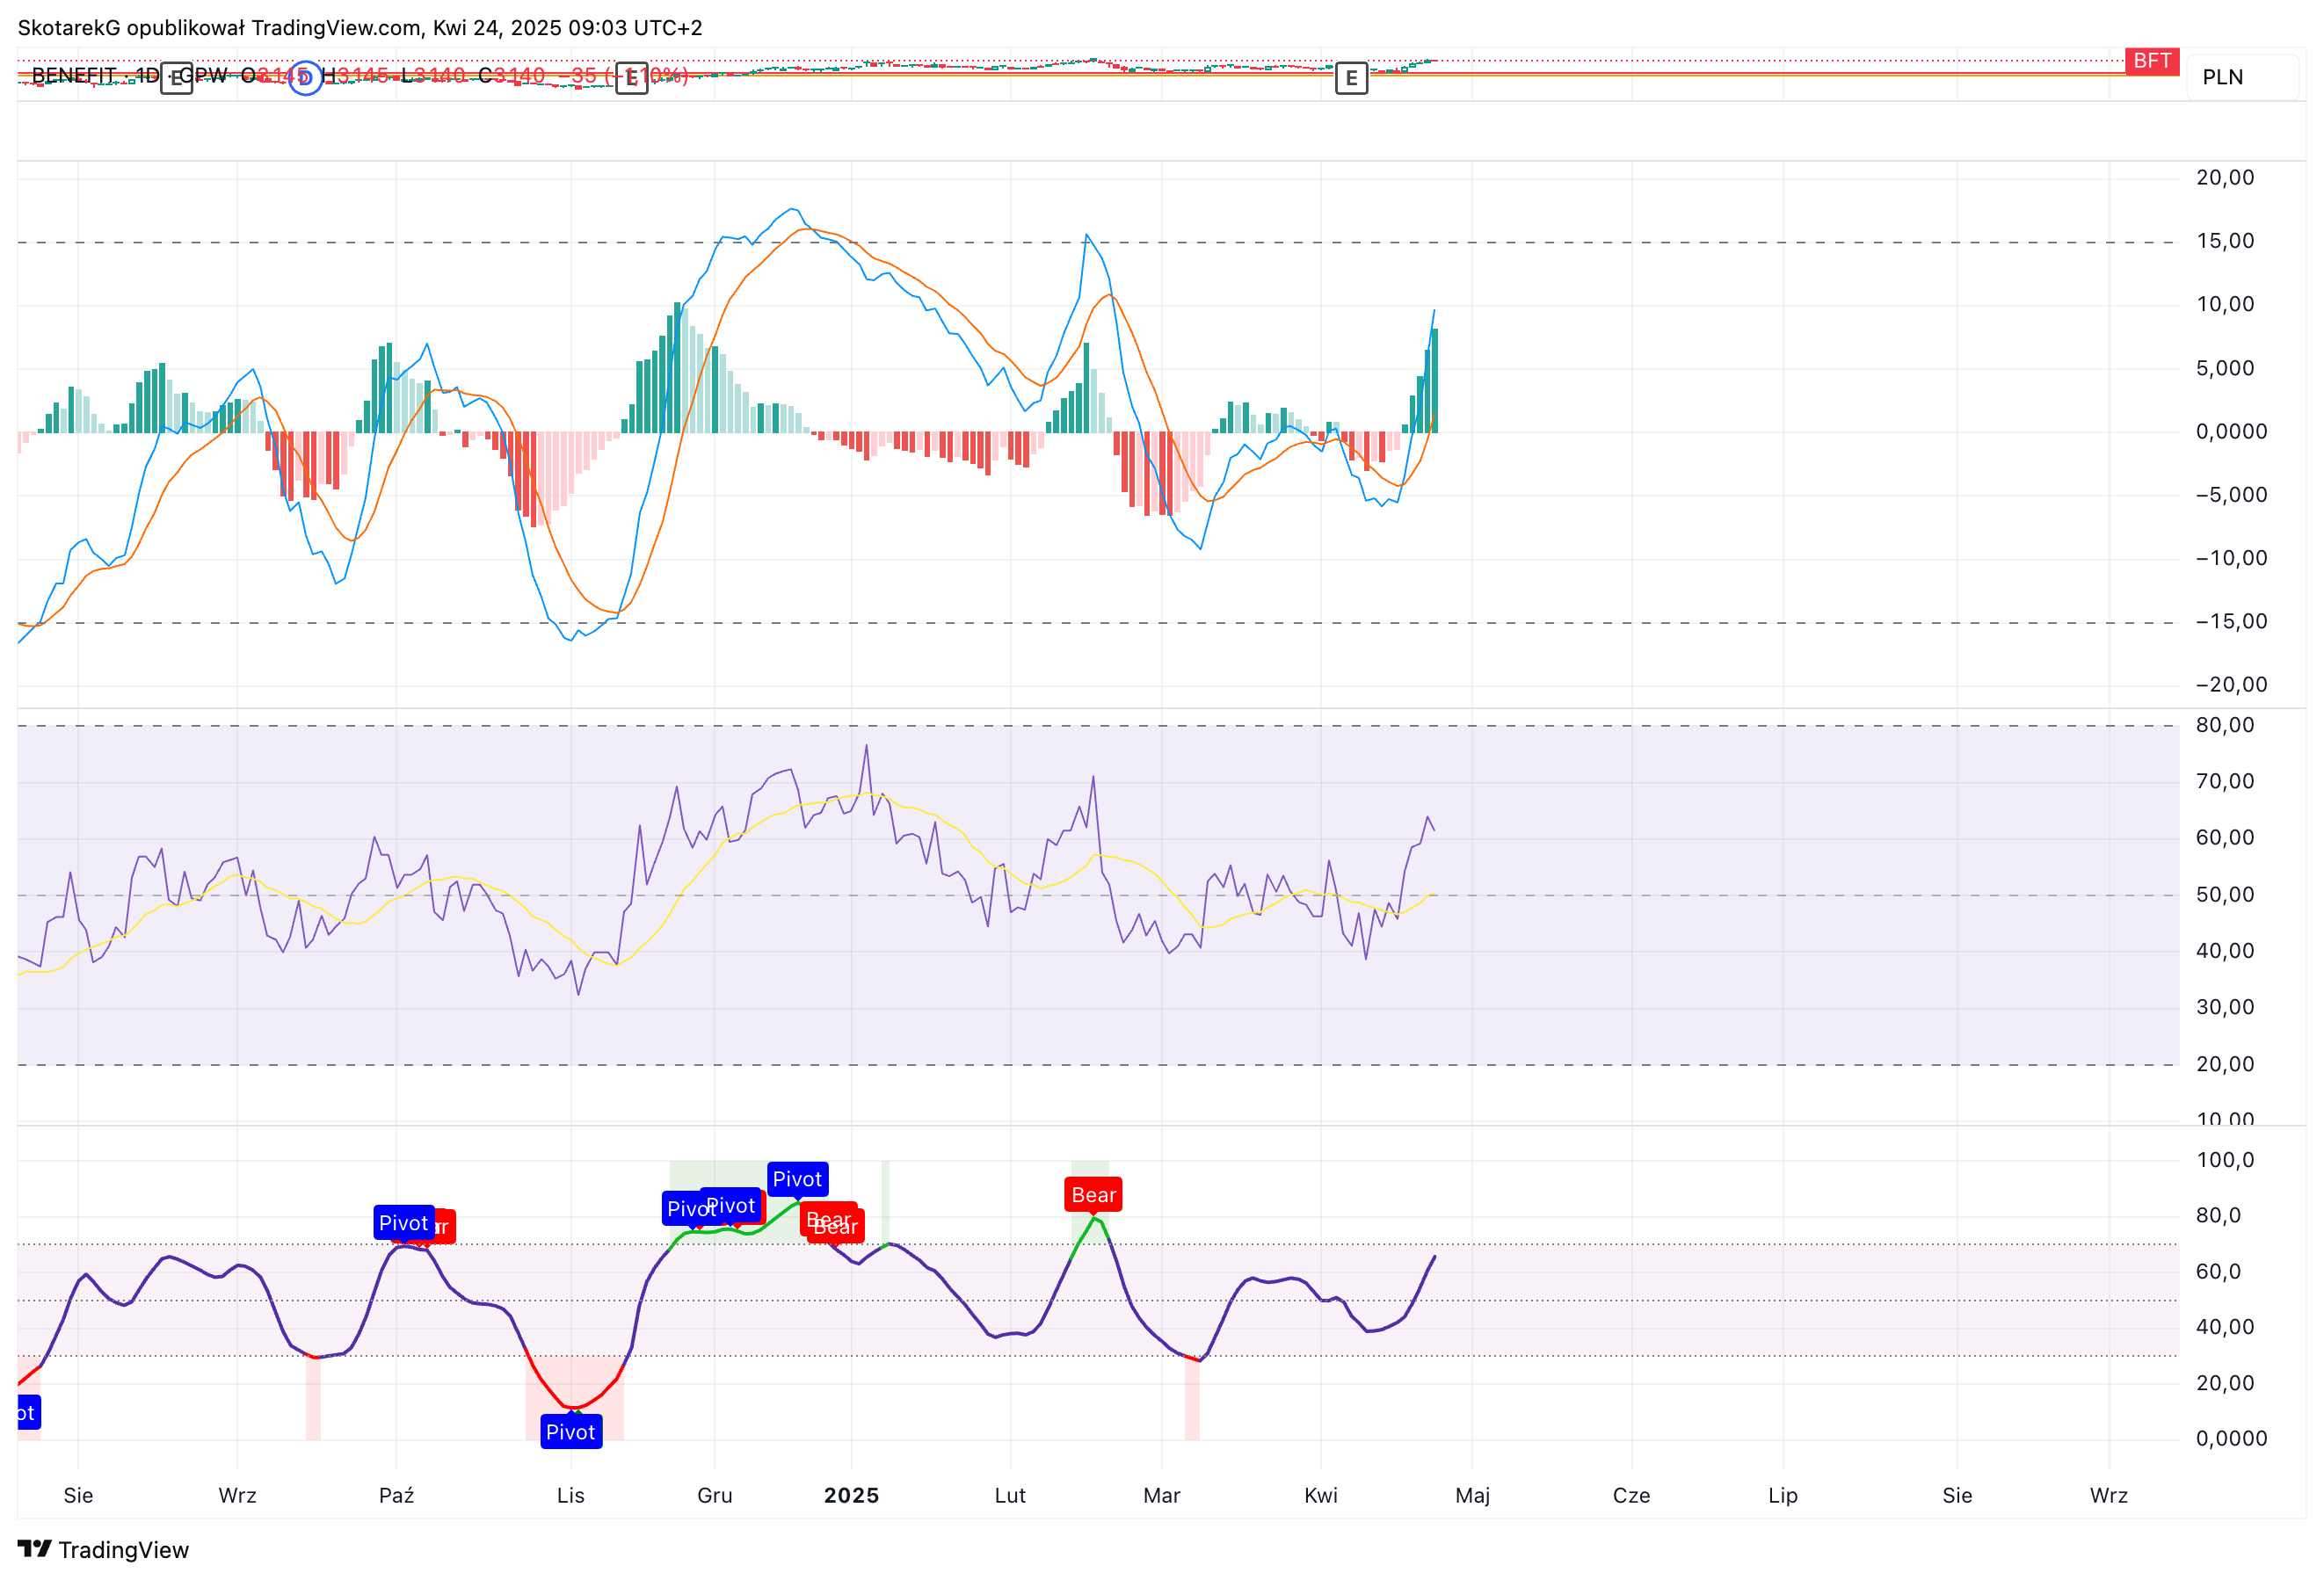Click the Lis month label on time axis
Screen dimensions: 2324x1580
pyautogui.click(x=571, y=1495)
